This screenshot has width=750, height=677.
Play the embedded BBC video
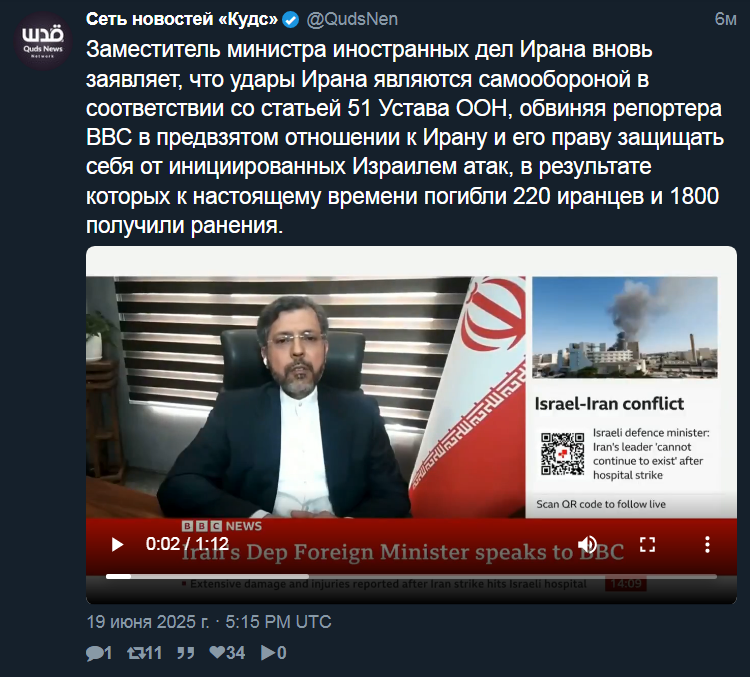pyautogui.click(x=117, y=544)
